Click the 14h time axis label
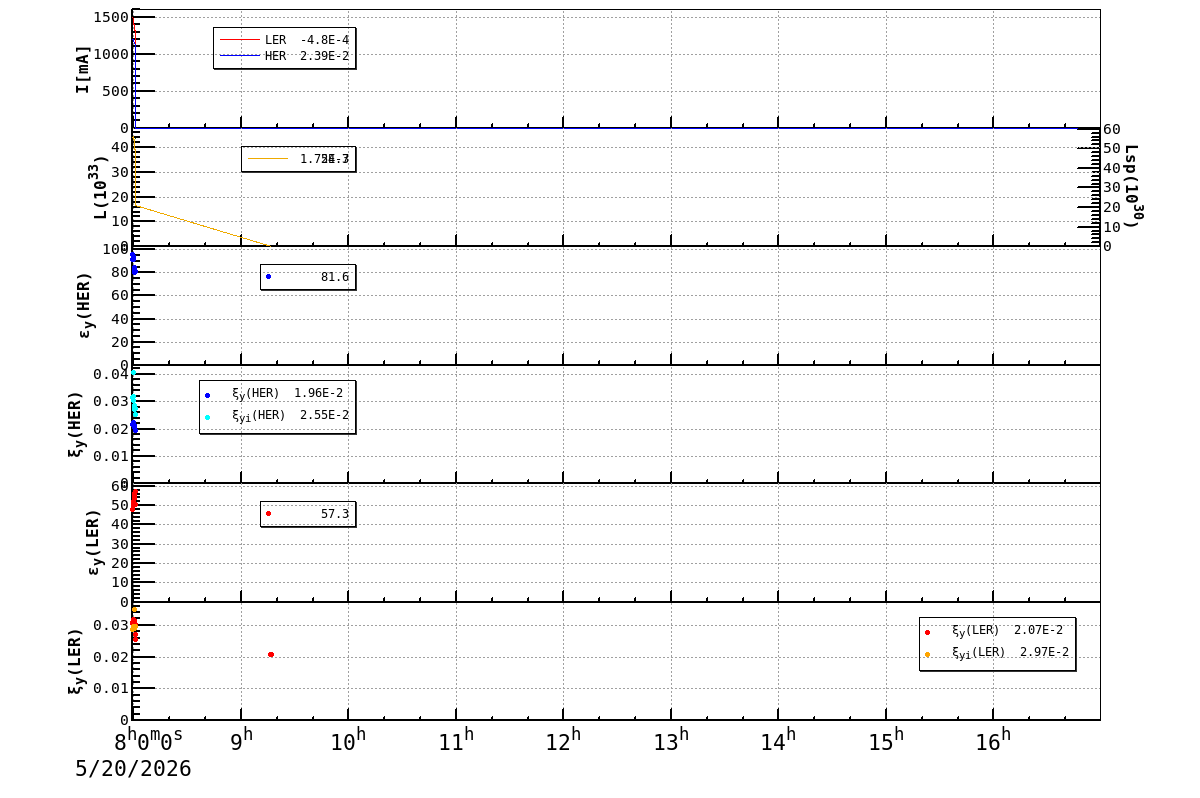Screen dimensions: 1200x798 (x=778, y=741)
